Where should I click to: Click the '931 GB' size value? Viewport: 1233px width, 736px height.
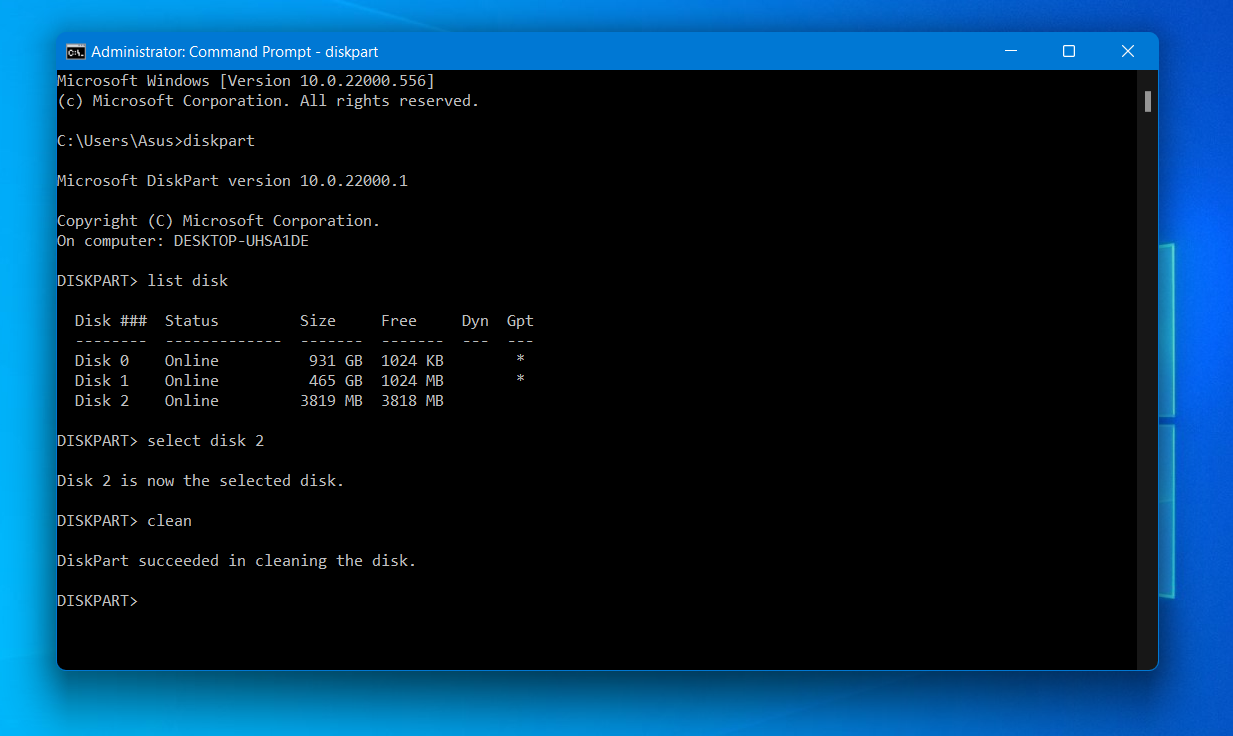(x=336, y=361)
